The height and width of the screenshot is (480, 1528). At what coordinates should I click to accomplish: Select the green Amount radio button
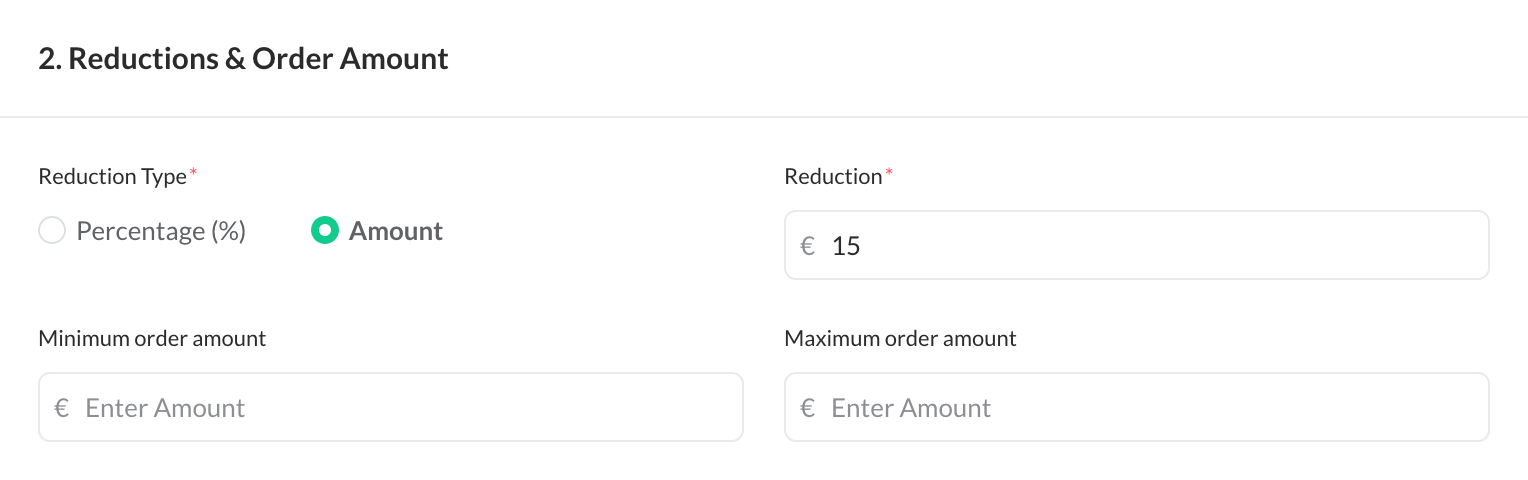325,231
